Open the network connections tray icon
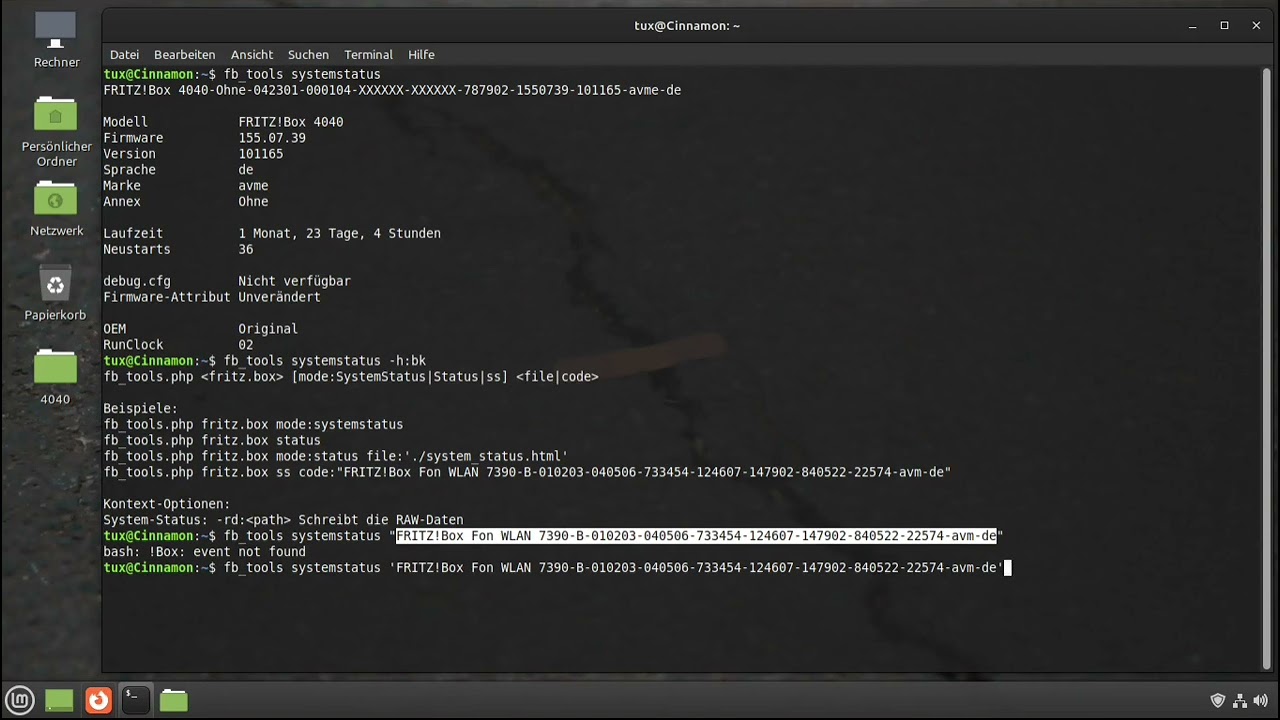 [x=1240, y=700]
